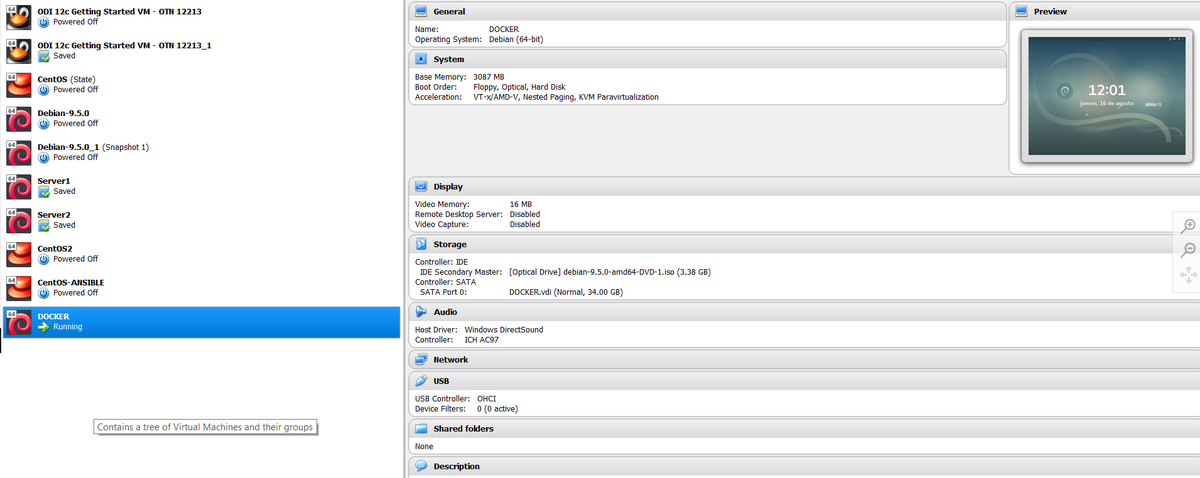
Task: Click the Operating System Debian (64-bit) text
Action: [516, 39]
